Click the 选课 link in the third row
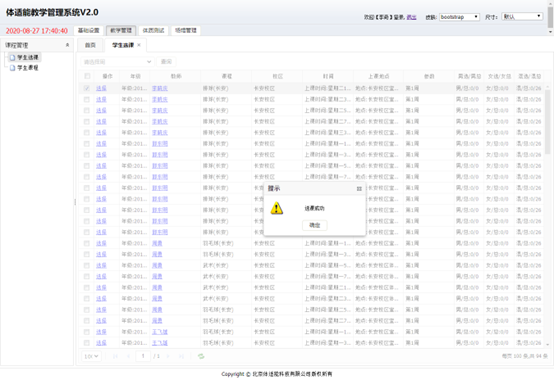Screen dimensions: 554x380 101,110
